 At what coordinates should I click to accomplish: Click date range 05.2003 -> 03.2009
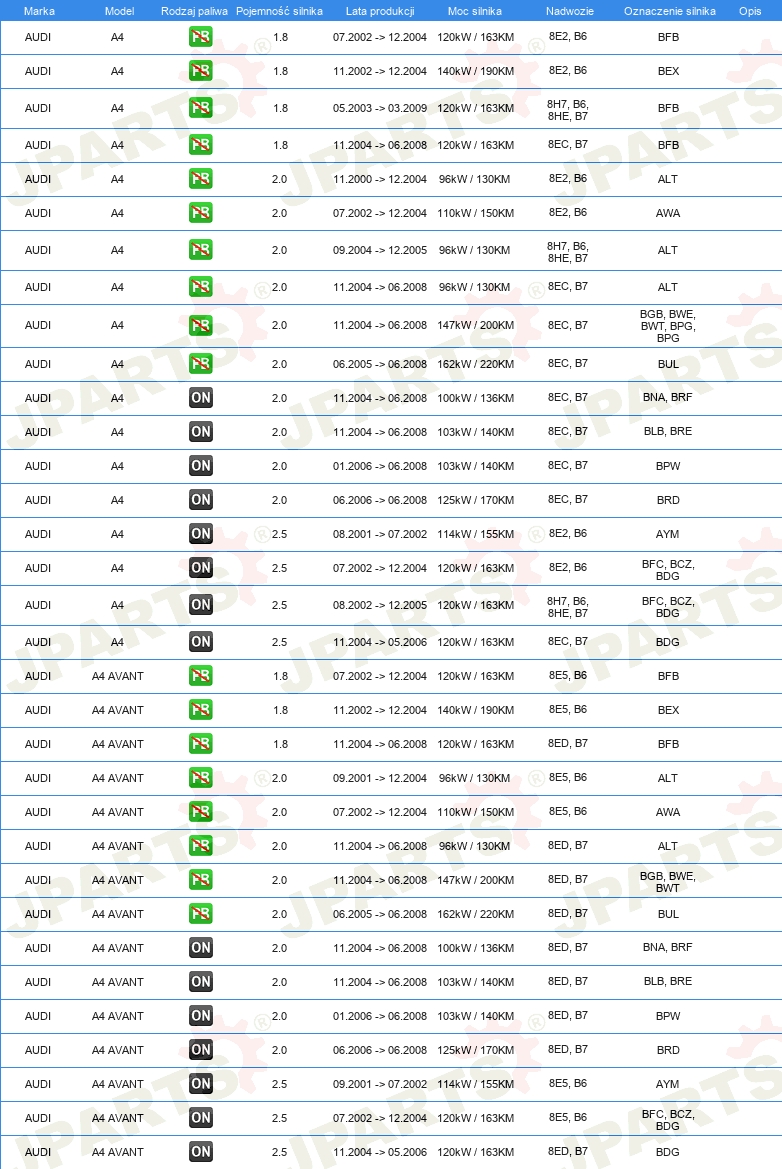coord(380,108)
